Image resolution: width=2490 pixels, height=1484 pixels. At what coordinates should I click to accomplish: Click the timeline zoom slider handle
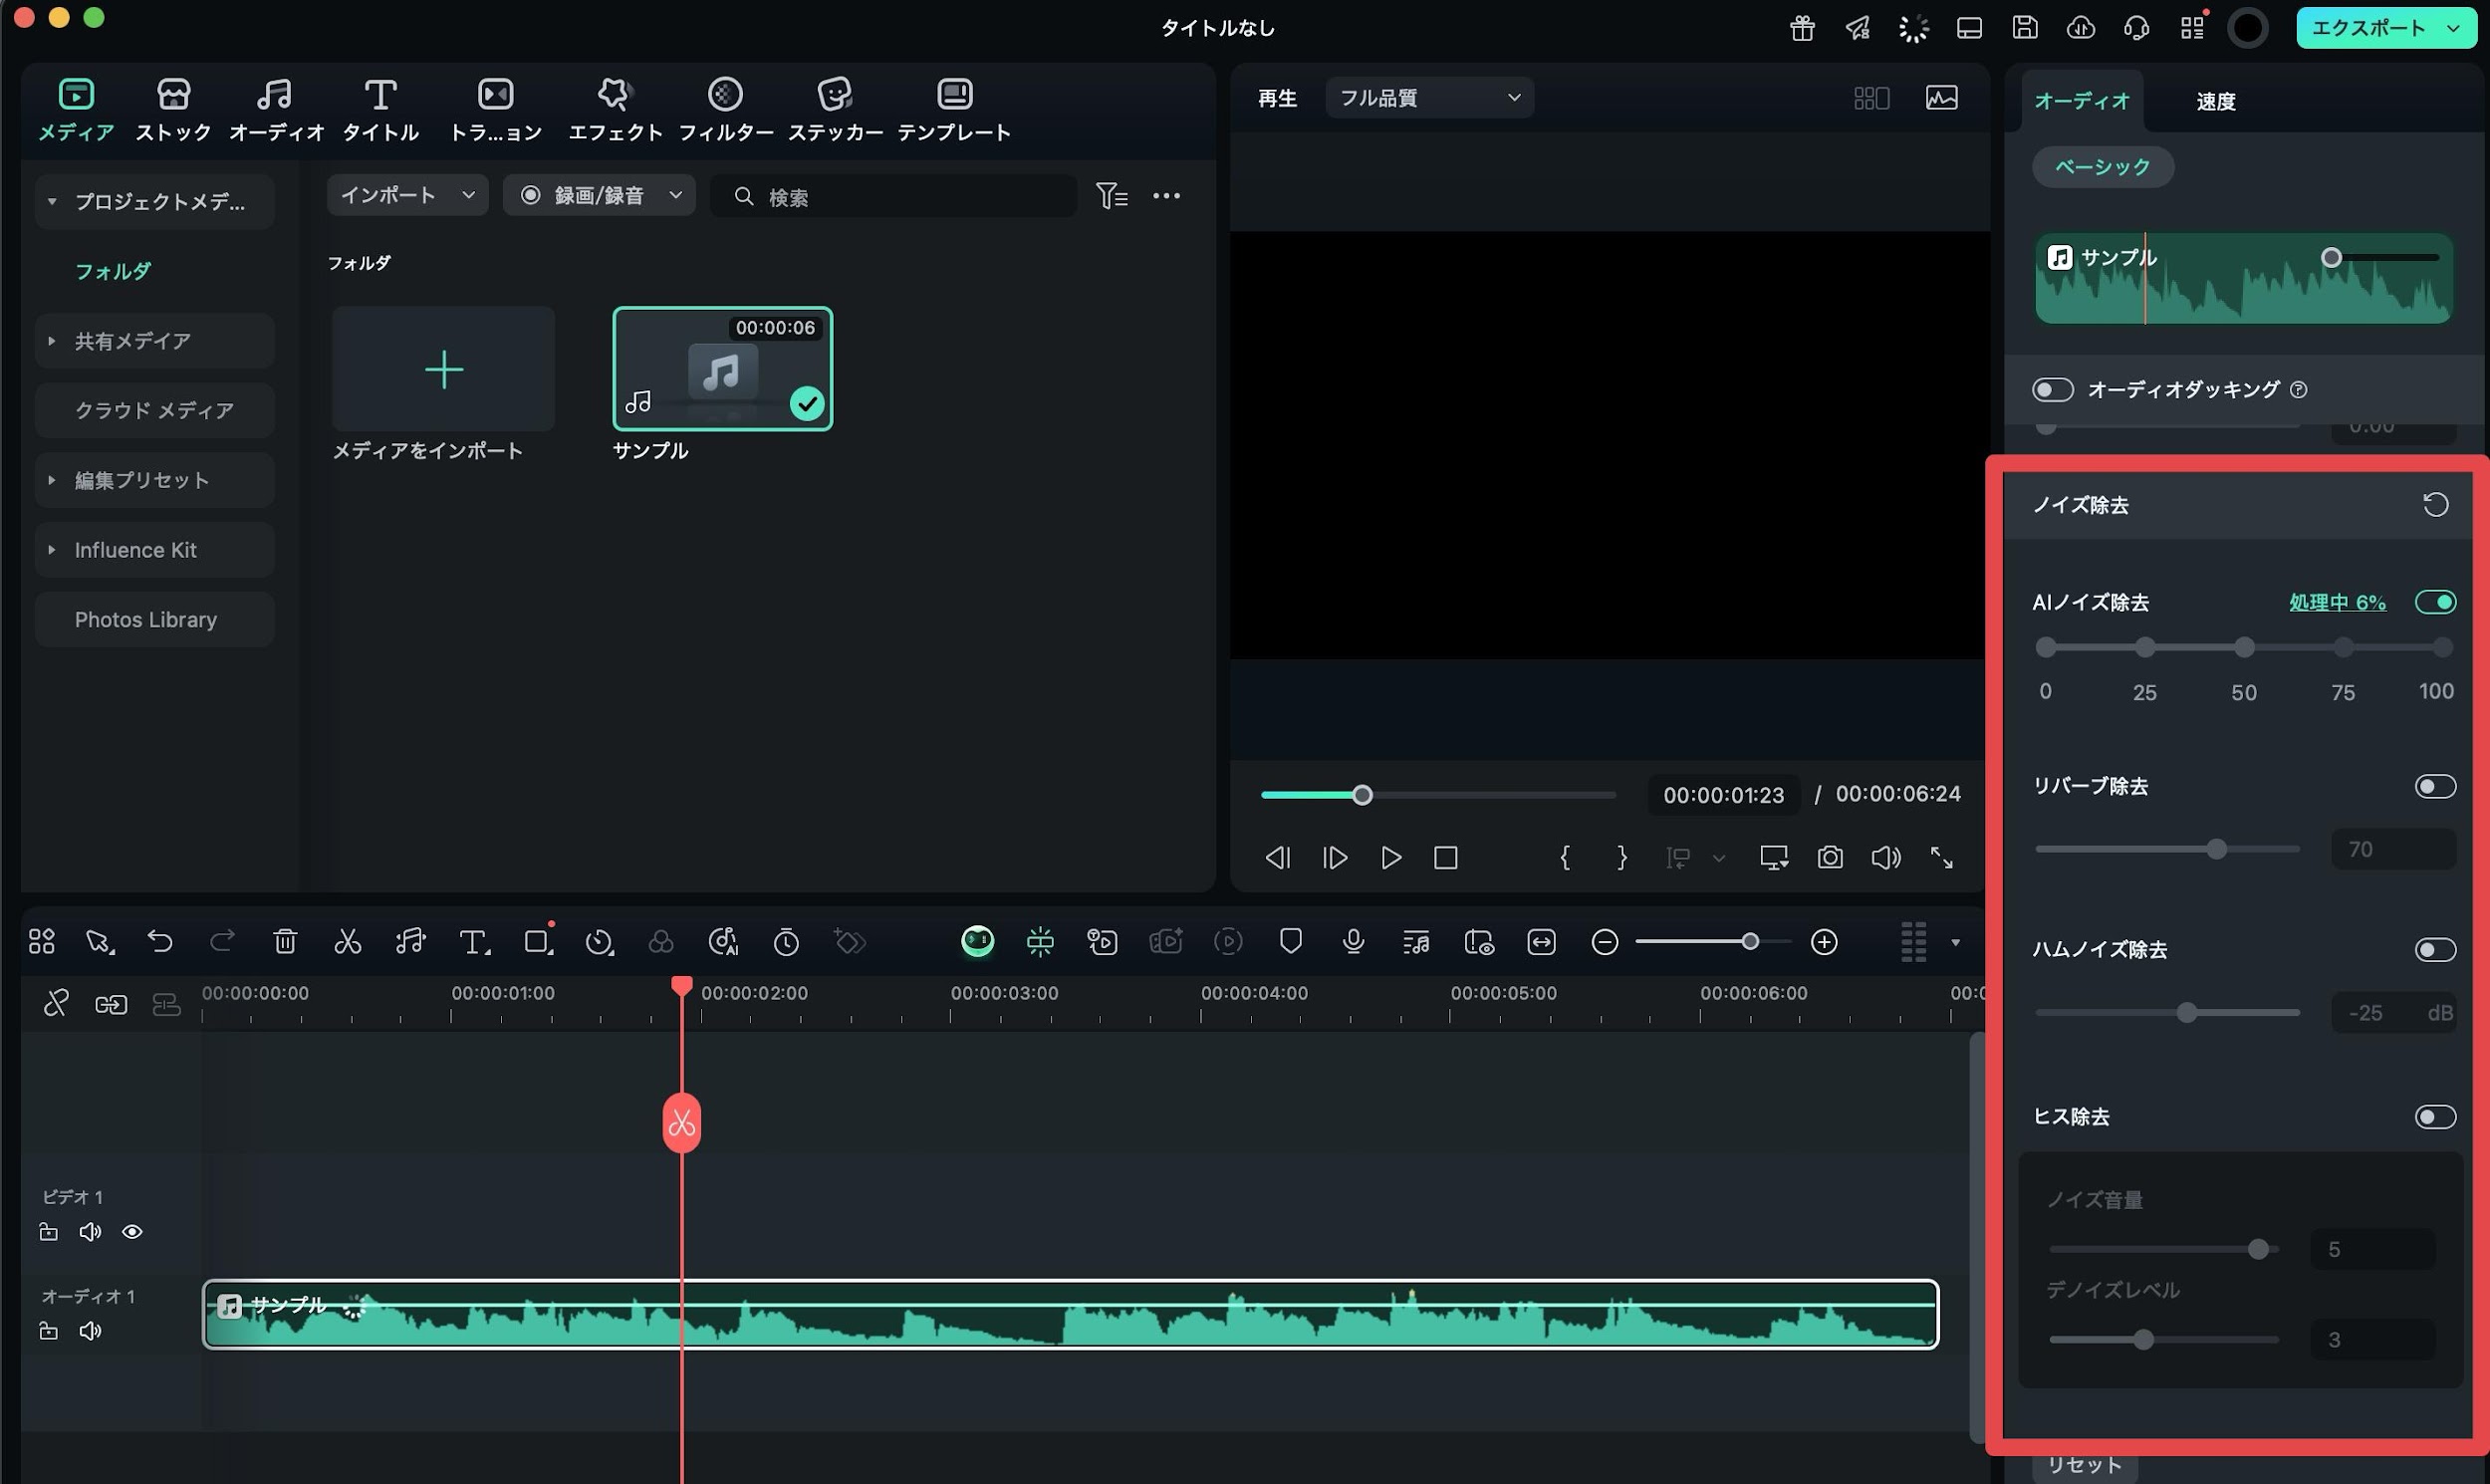pos(1749,941)
